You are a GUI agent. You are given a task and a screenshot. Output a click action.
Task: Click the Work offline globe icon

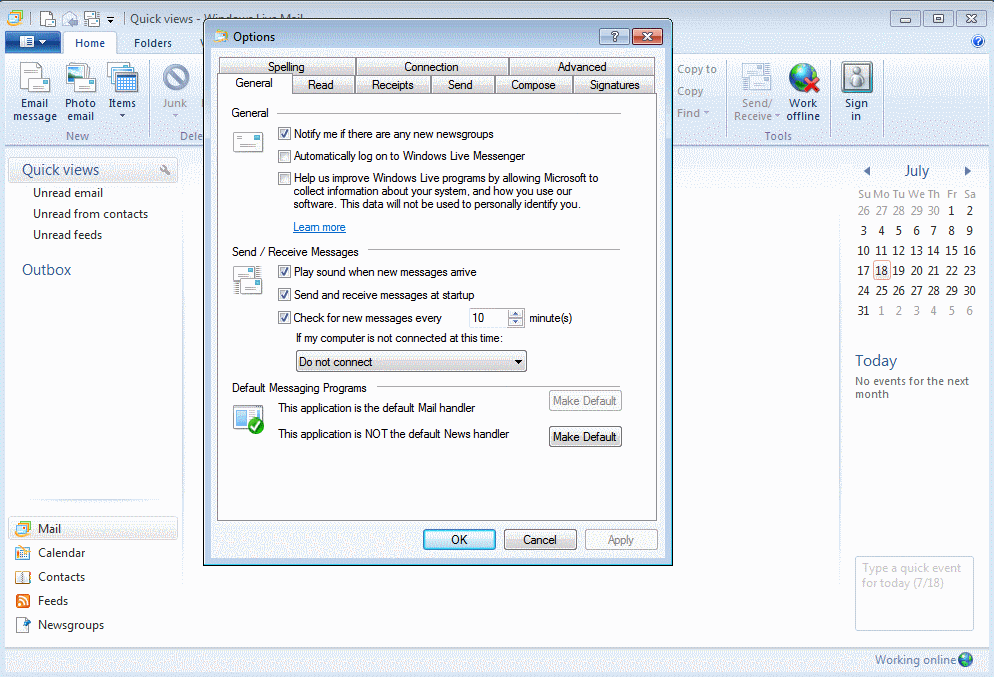pos(803,77)
